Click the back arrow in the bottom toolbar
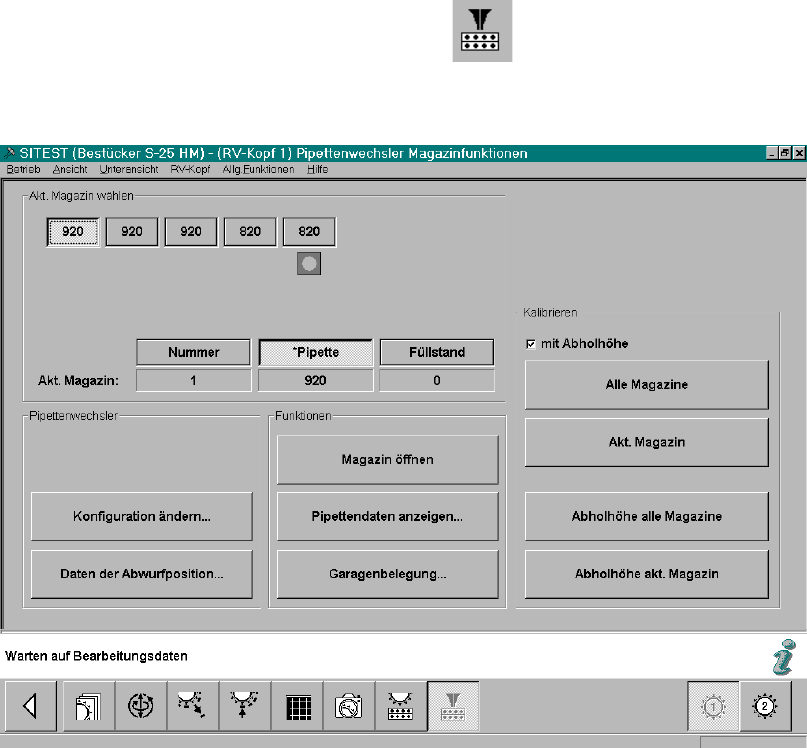The image size is (807, 748). click(x=31, y=706)
